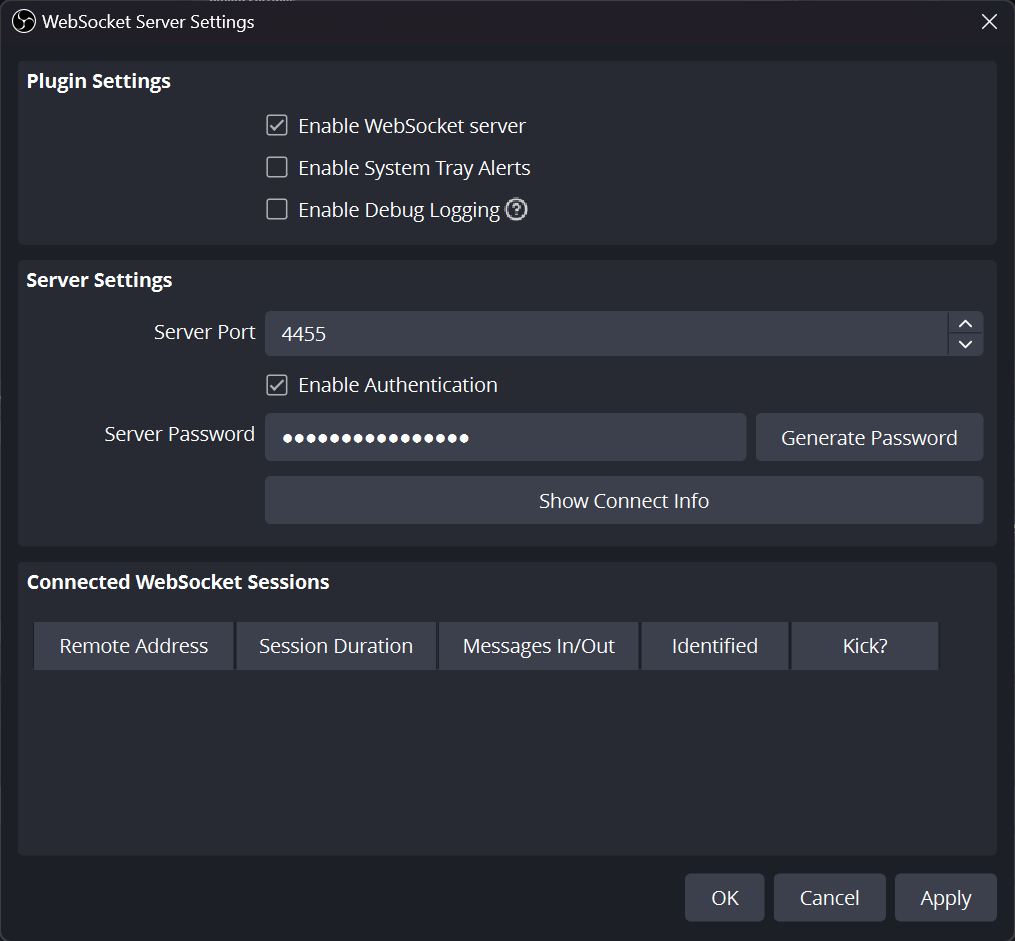Click the Connected WebSocket Sessions heading
Screen dimensions: 1015x941
tap(178, 582)
